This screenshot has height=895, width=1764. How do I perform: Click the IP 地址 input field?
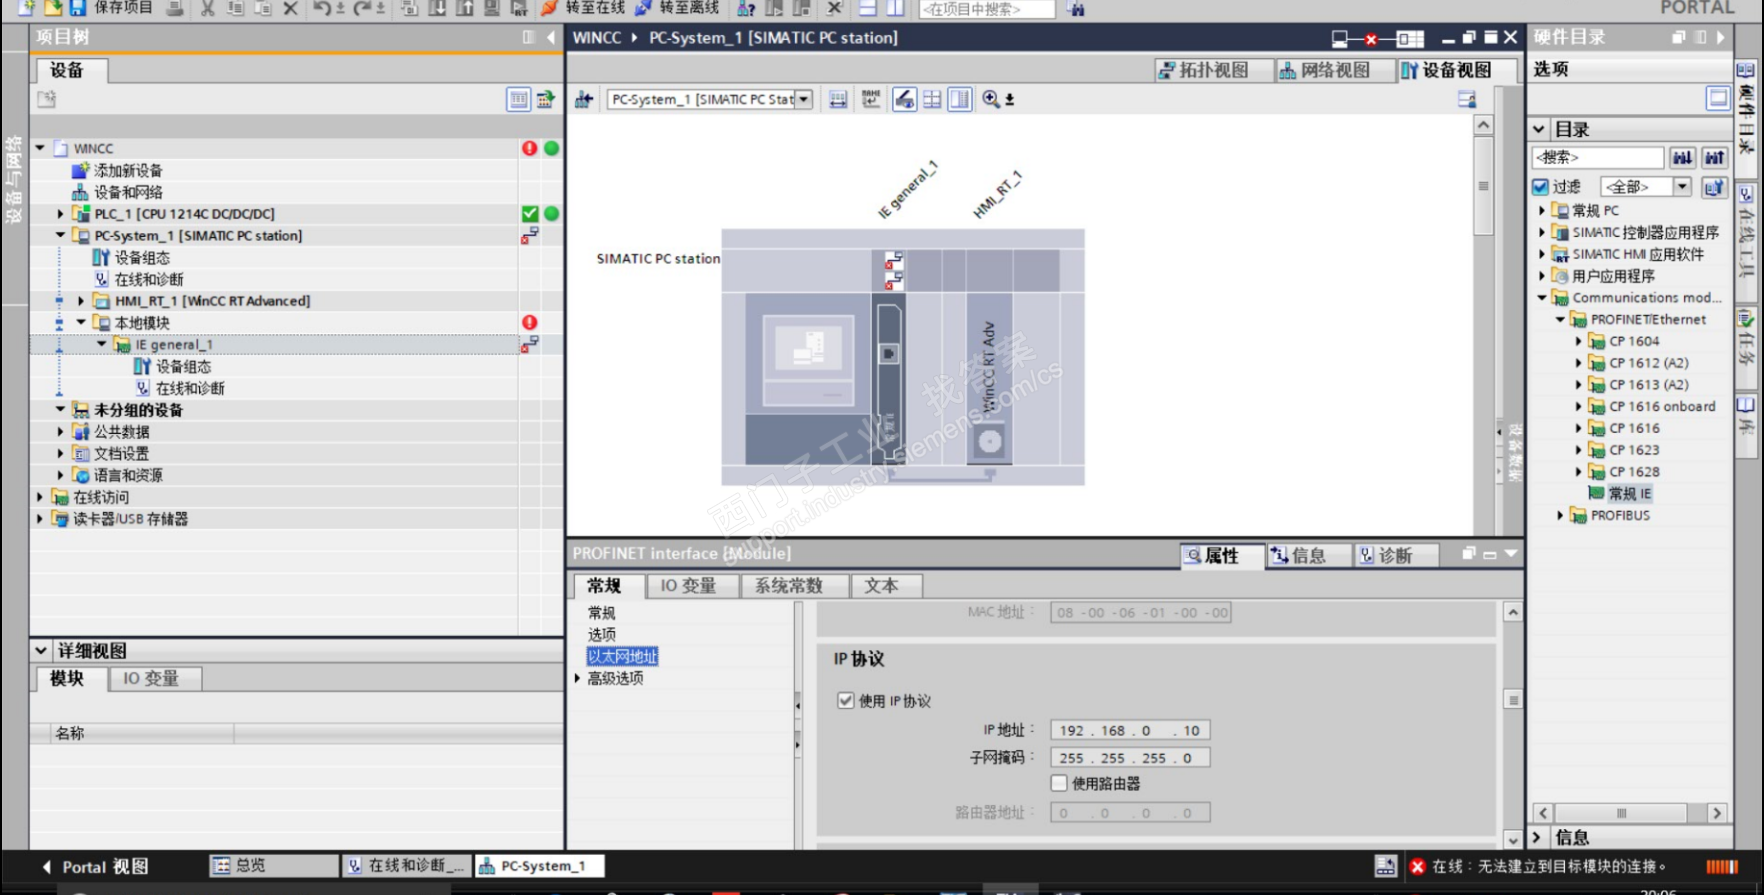1130,730
